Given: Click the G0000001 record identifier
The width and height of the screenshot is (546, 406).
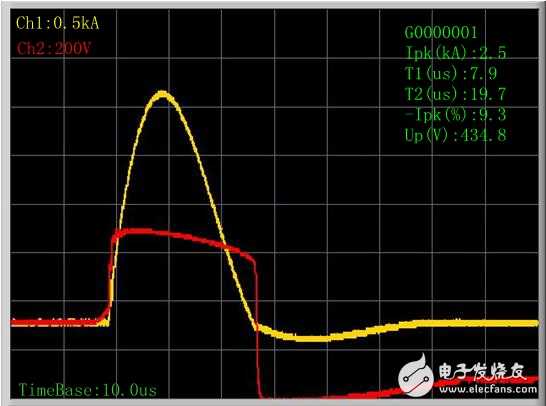Looking at the screenshot, I should (440, 32).
